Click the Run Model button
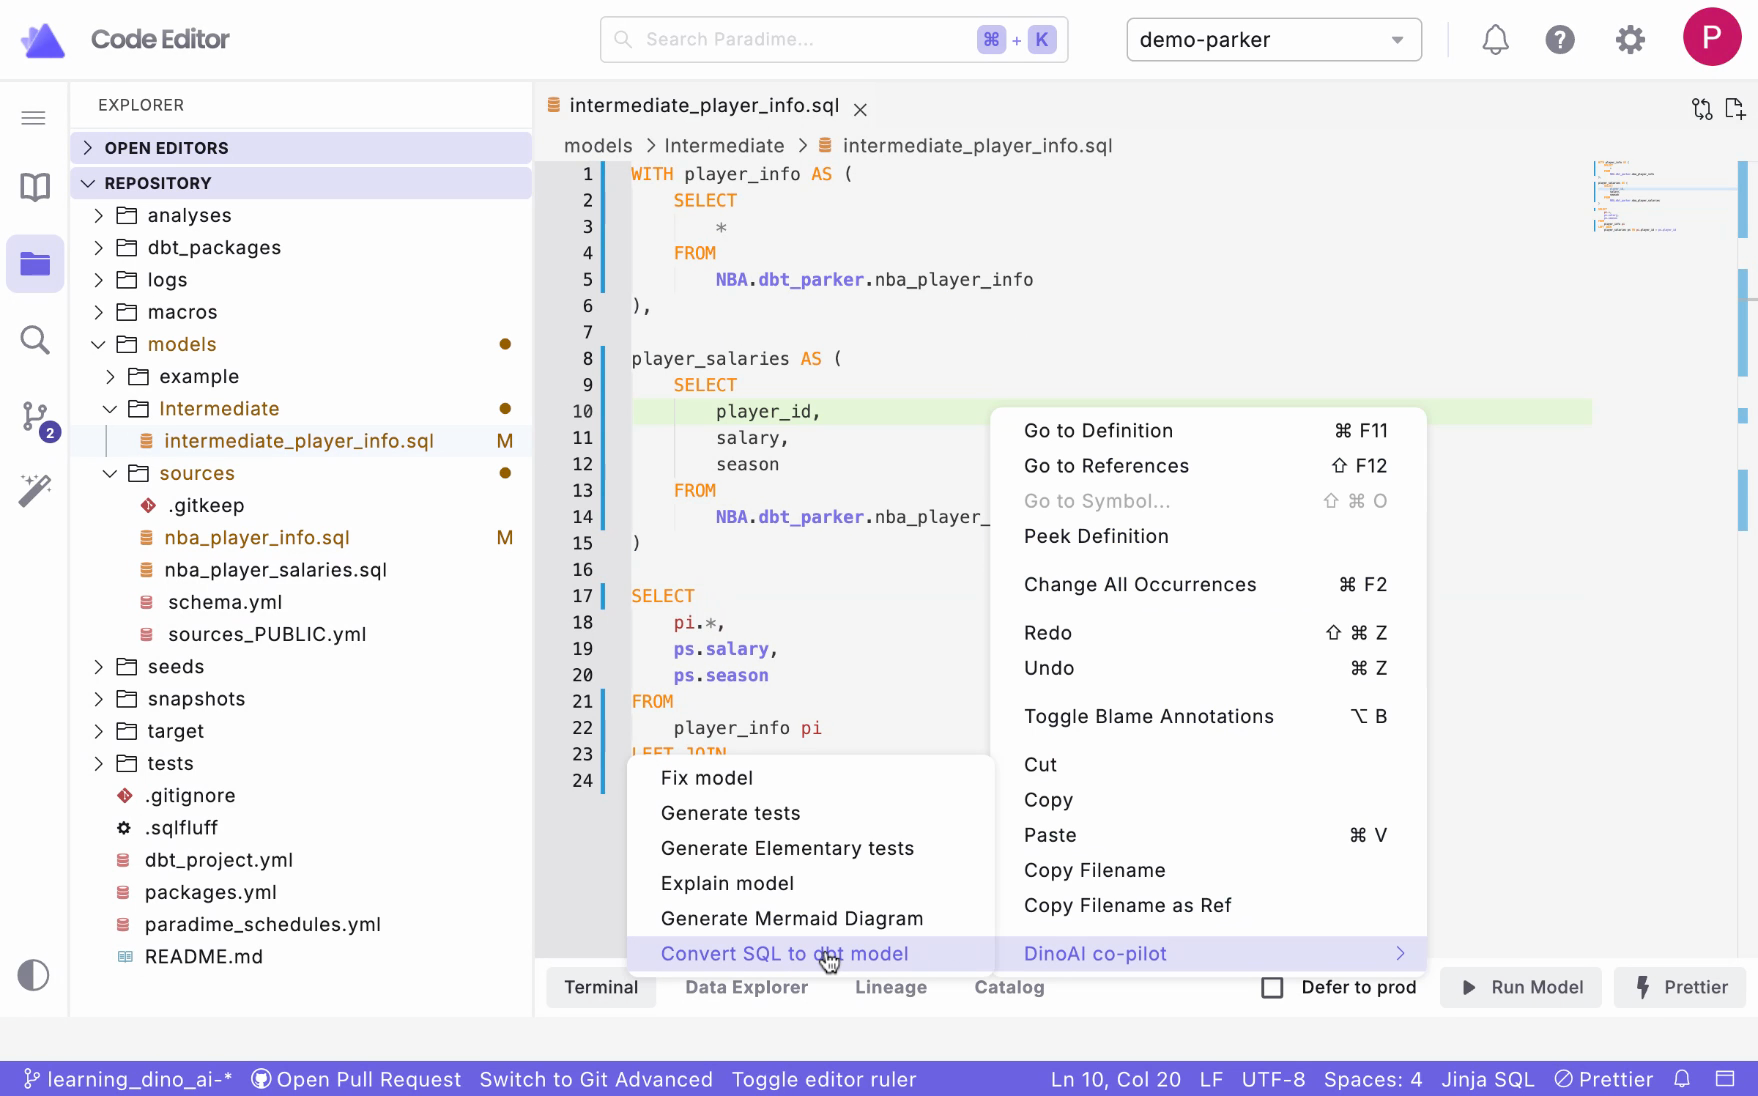This screenshot has height=1096, width=1758. pyautogui.click(x=1521, y=988)
